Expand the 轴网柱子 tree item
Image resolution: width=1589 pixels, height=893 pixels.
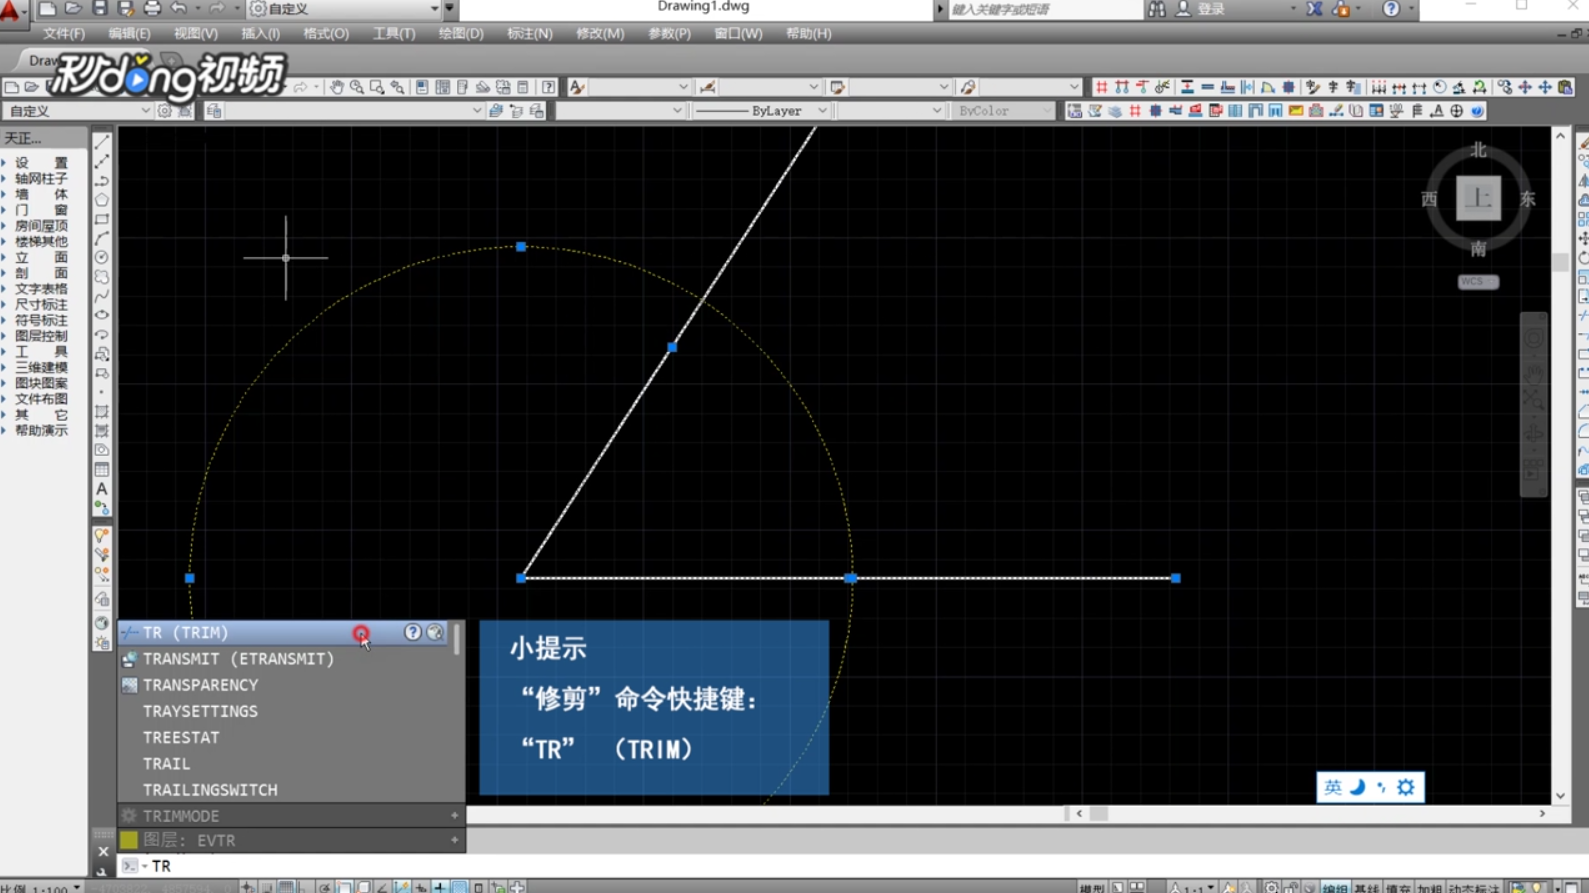coord(4,178)
